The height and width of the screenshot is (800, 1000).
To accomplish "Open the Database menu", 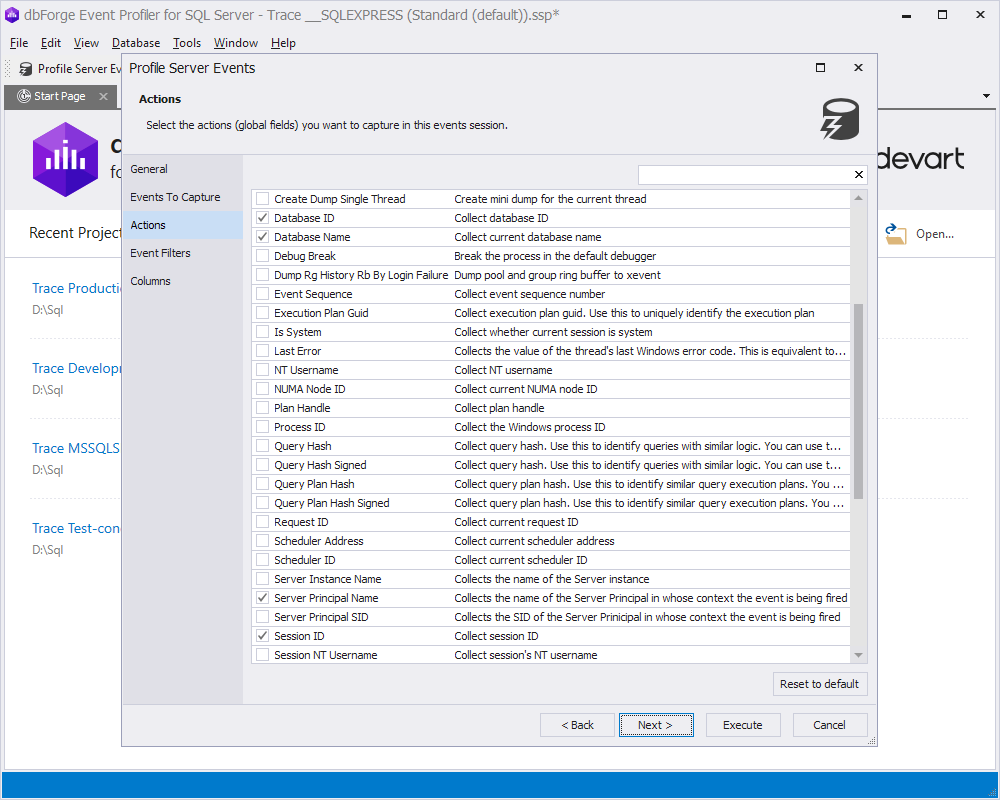I will (x=136, y=43).
